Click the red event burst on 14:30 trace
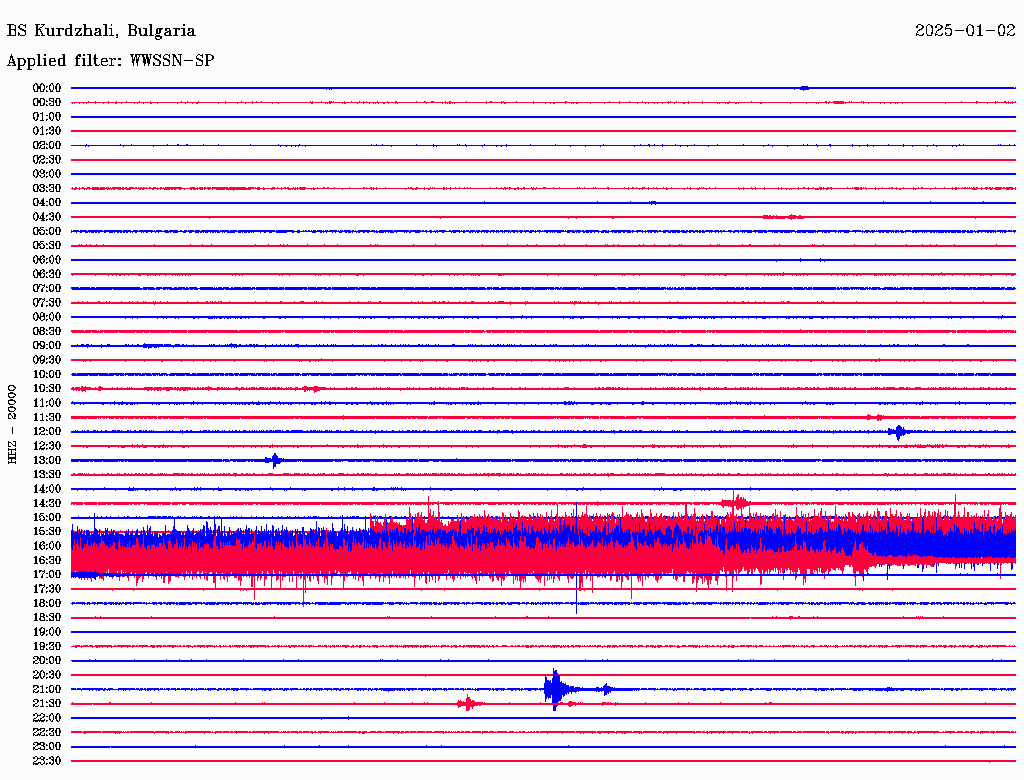This screenshot has height=780, width=1024. point(736,502)
